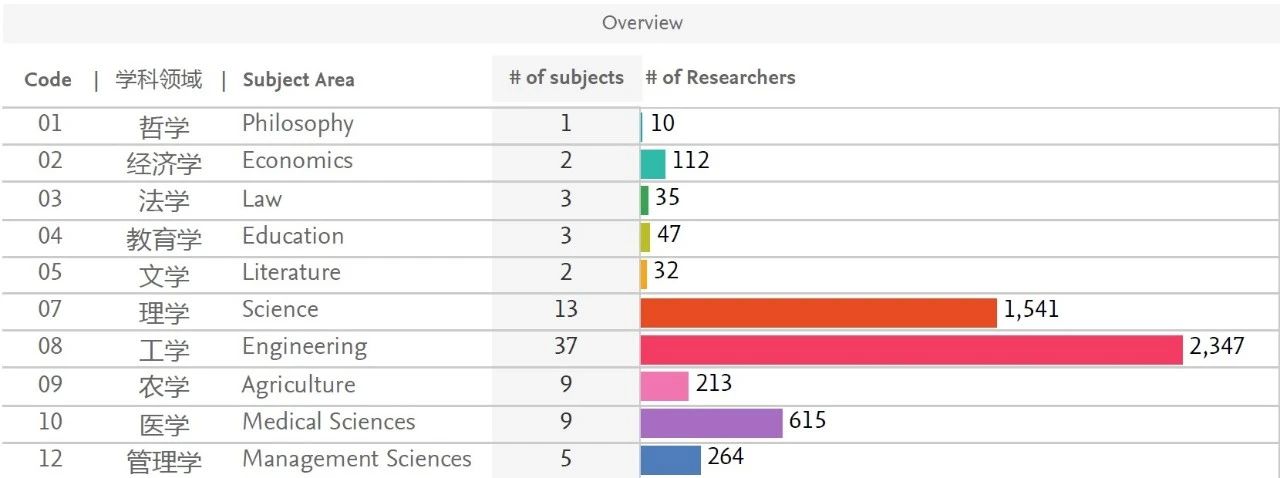Viewport: 1280px width, 478px height.
Task: Click the Agriculture pink bar
Action: pos(665,386)
